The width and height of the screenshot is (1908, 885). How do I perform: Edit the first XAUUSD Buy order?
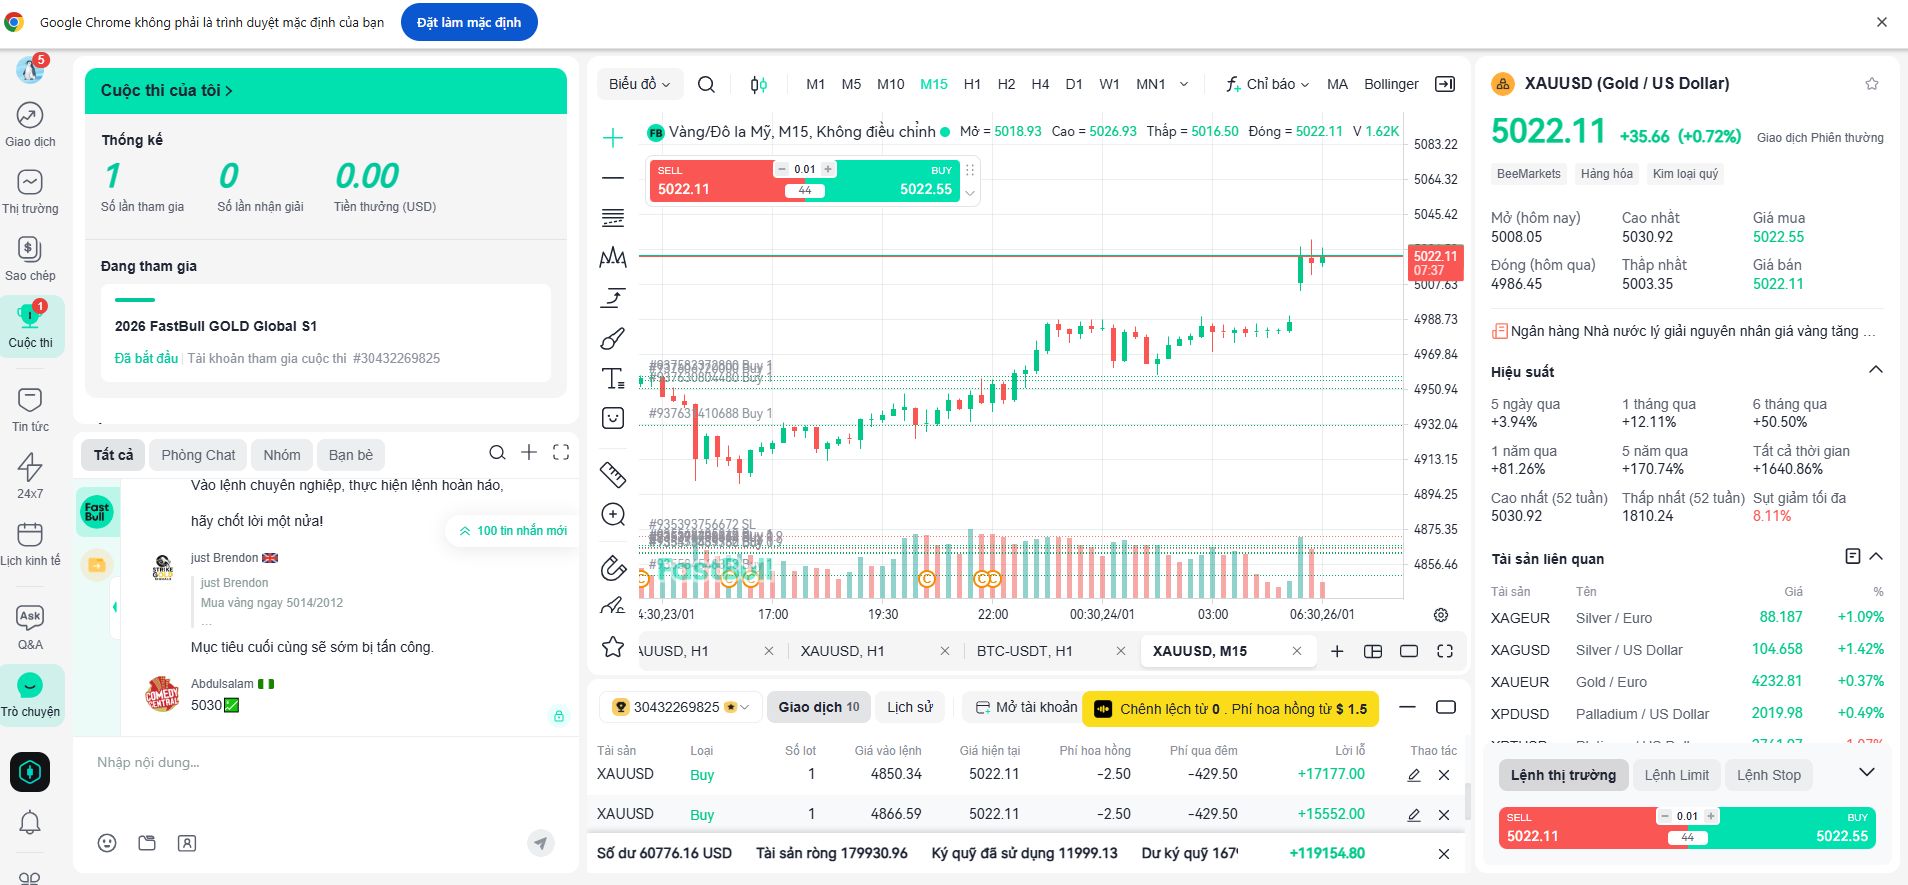(1414, 775)
